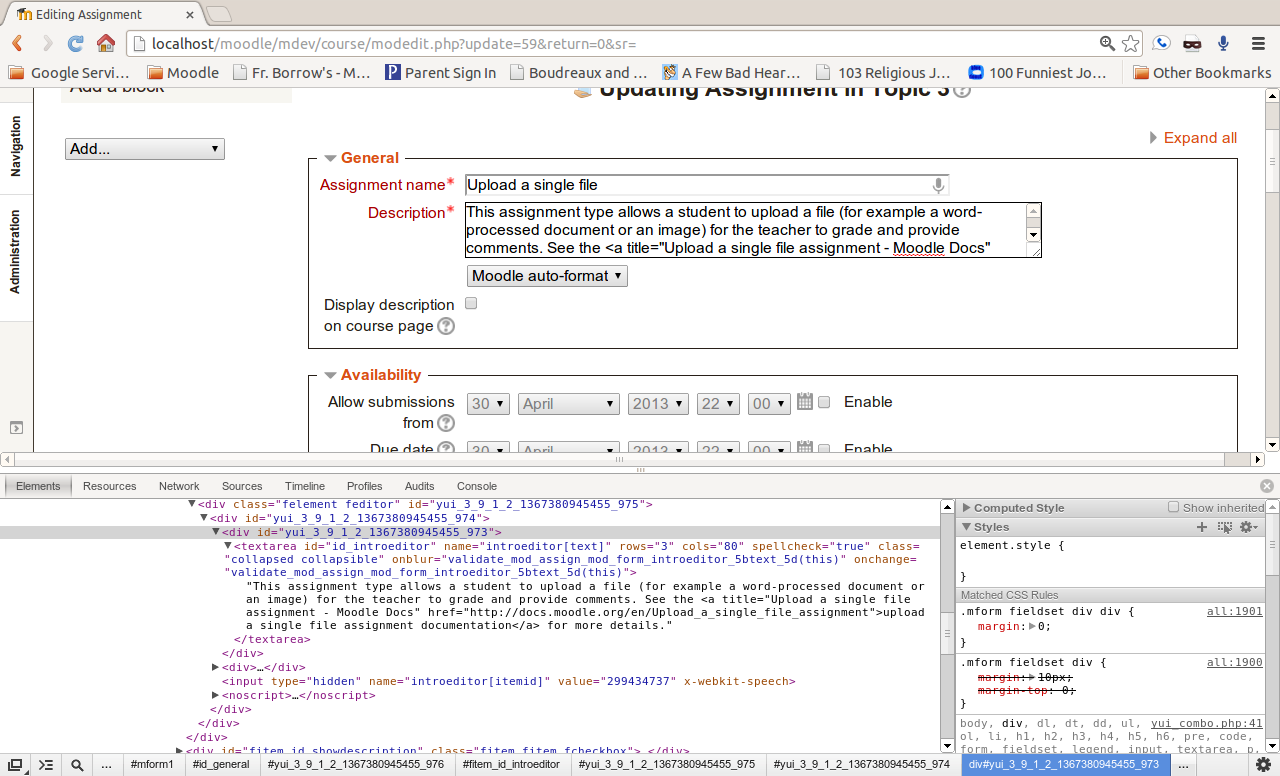Select #id_general in the breadcrumb bar
The height and width of the screenshot is (776, 1280).
[x=221, y=765]
